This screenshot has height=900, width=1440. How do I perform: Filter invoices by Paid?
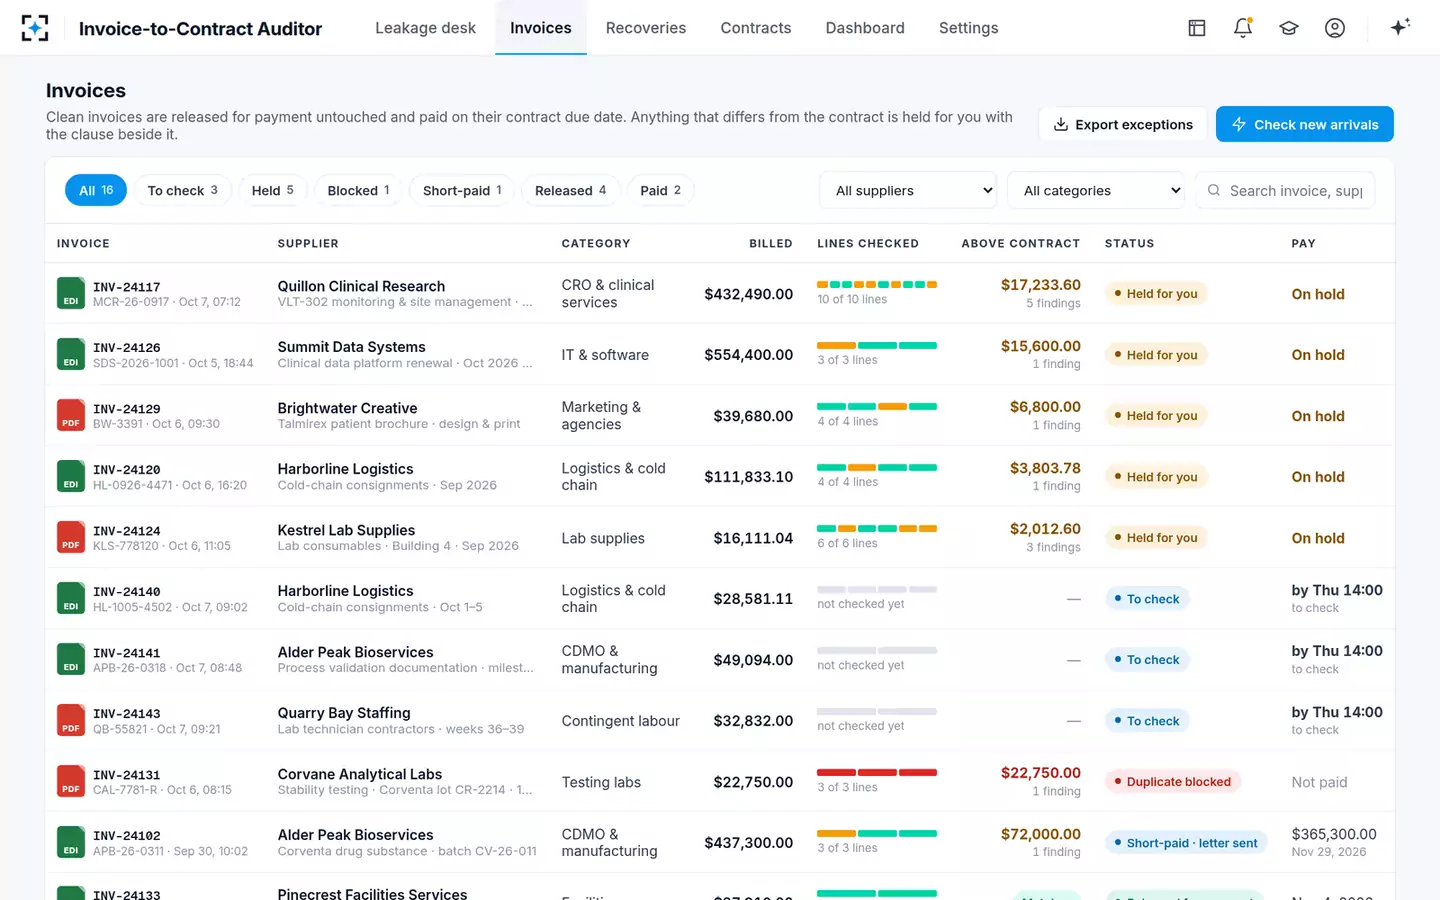click(x=660, y=190)
